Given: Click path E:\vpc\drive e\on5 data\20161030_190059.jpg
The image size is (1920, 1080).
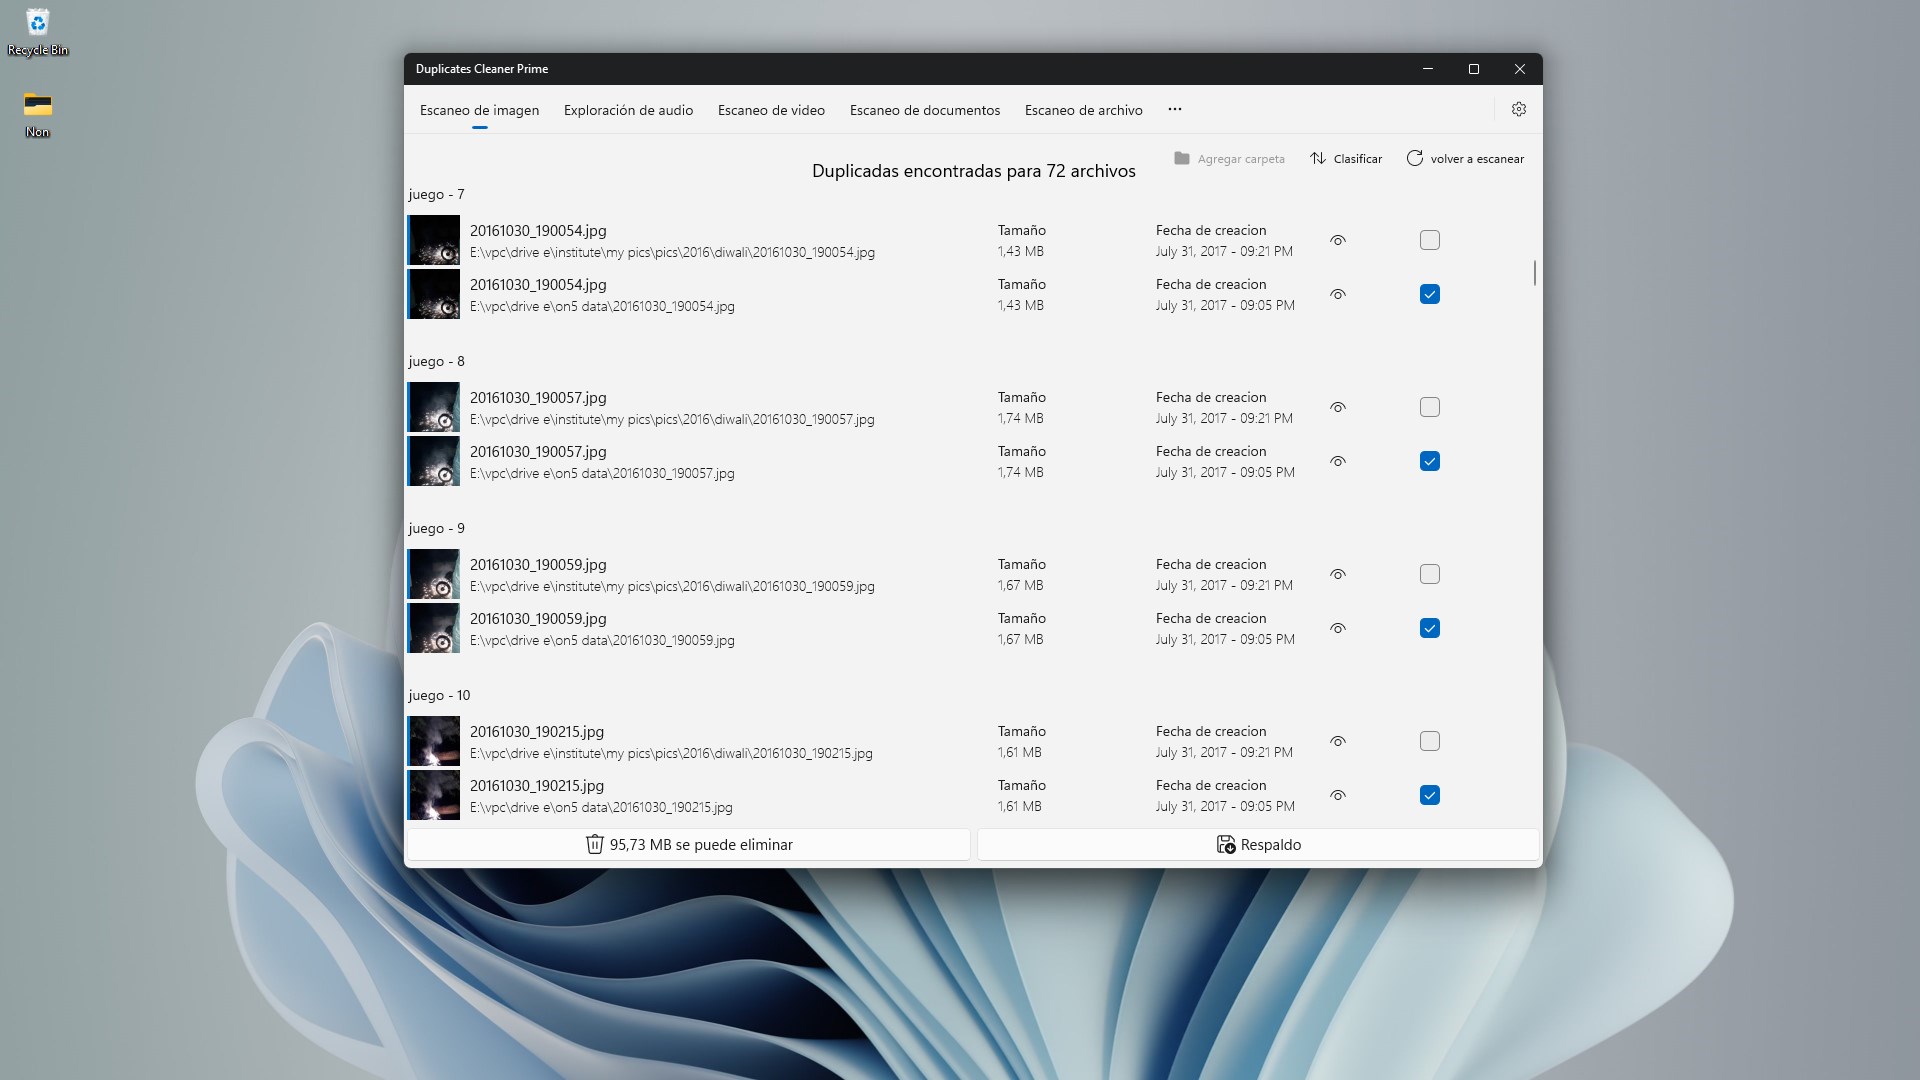Looking at the screenshot, I should tap(602, 640).
